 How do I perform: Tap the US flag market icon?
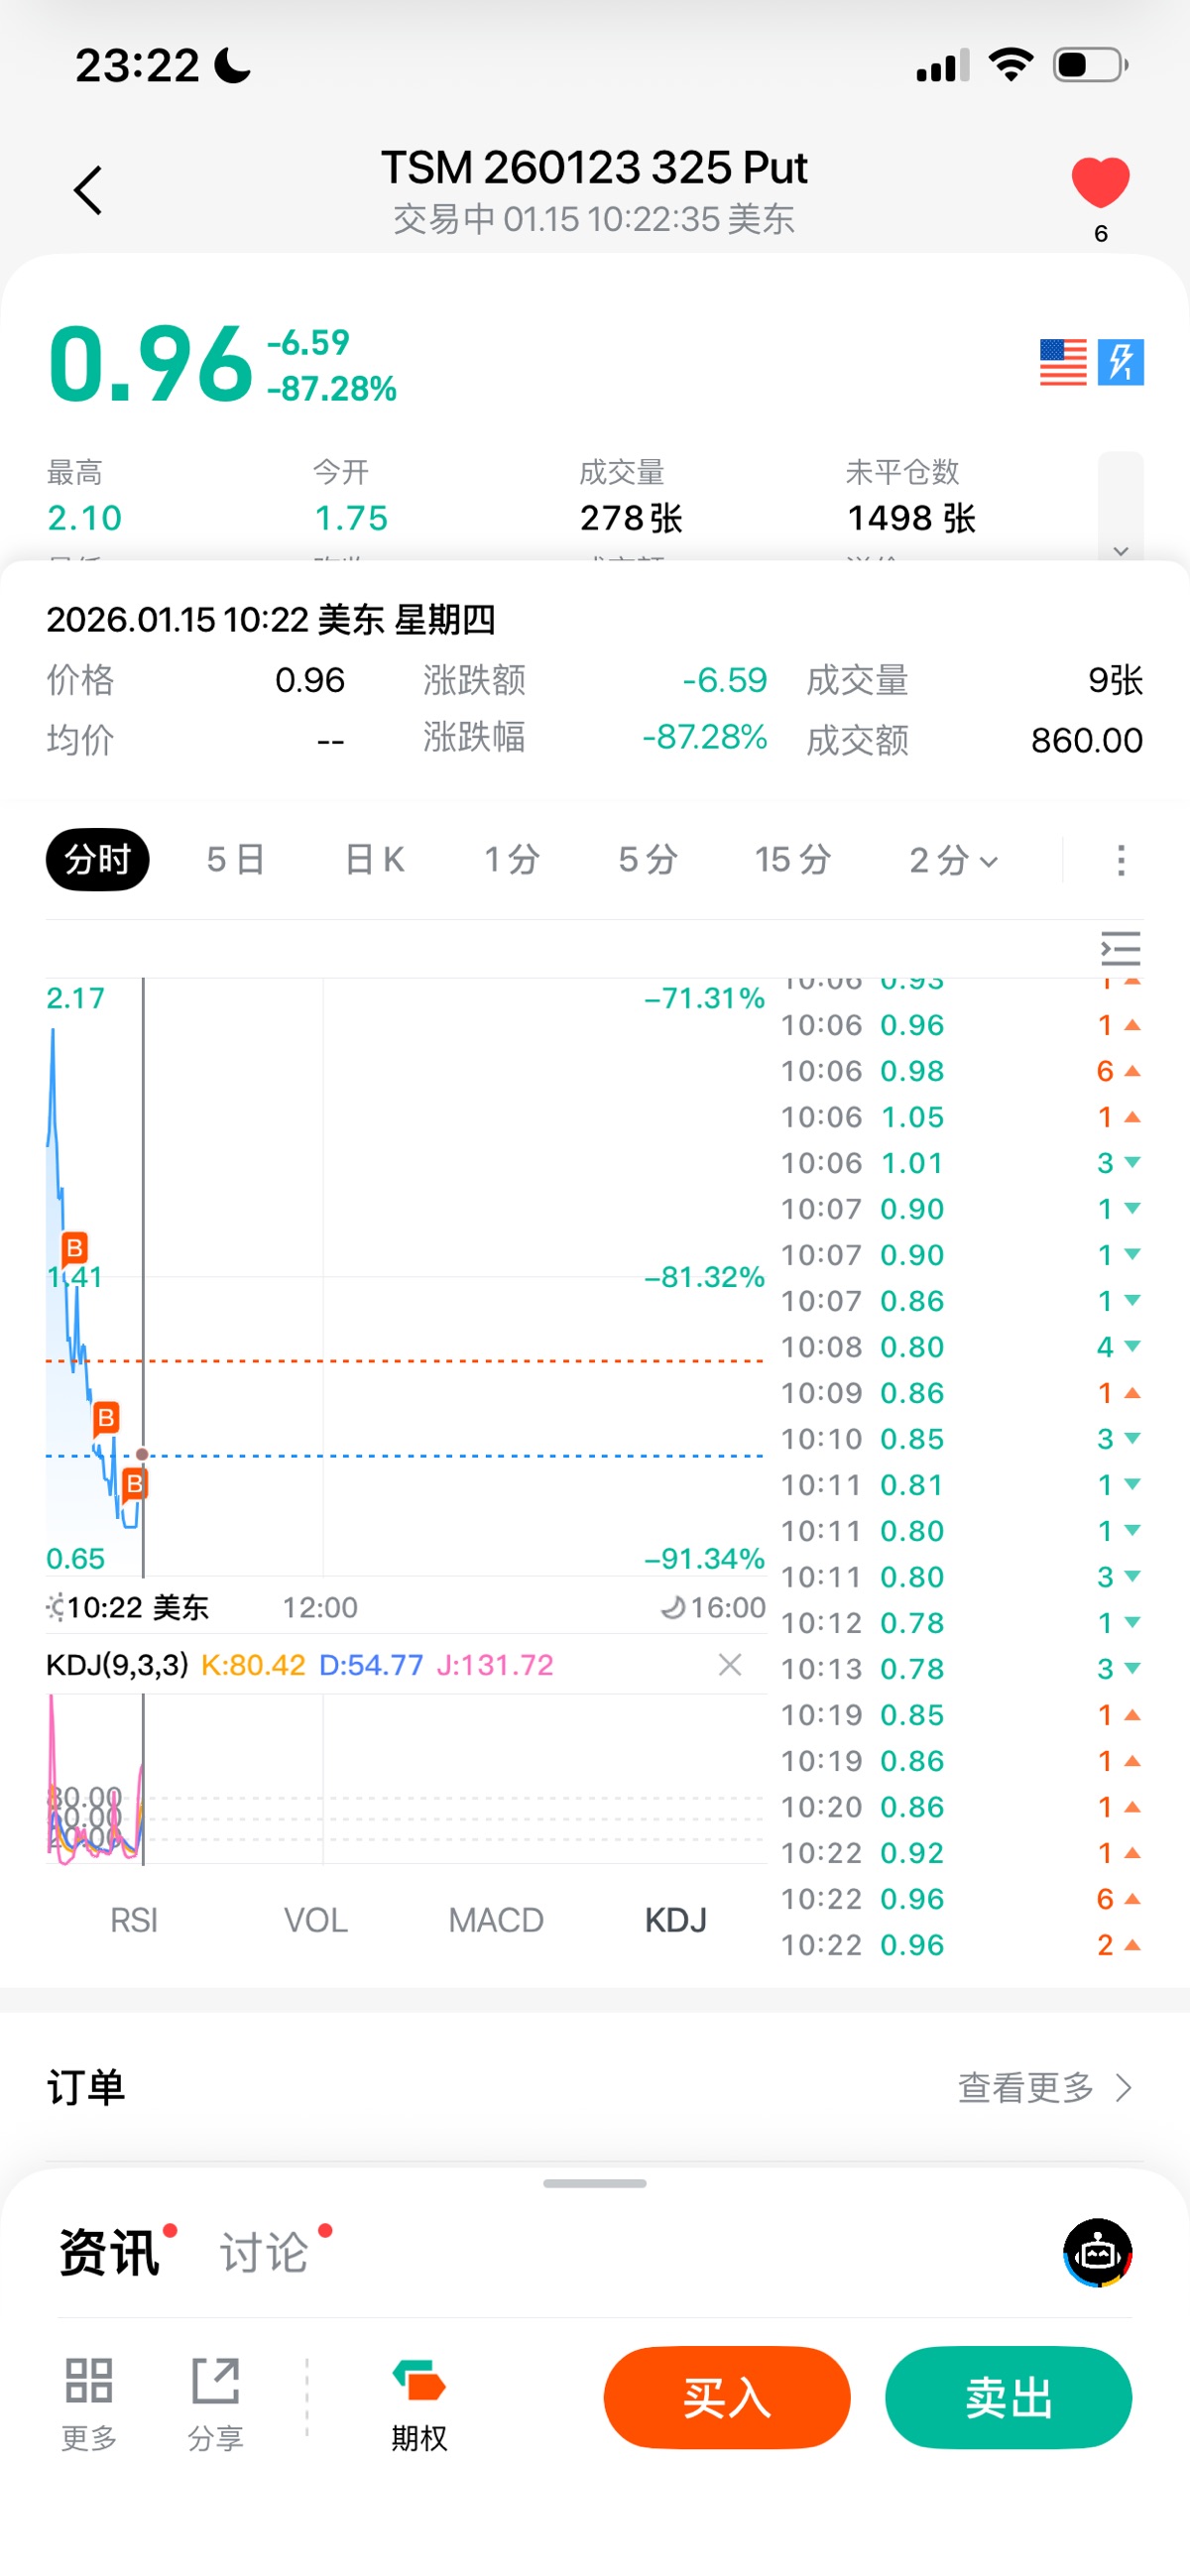pyautogui.click(x=1062, y=362)
